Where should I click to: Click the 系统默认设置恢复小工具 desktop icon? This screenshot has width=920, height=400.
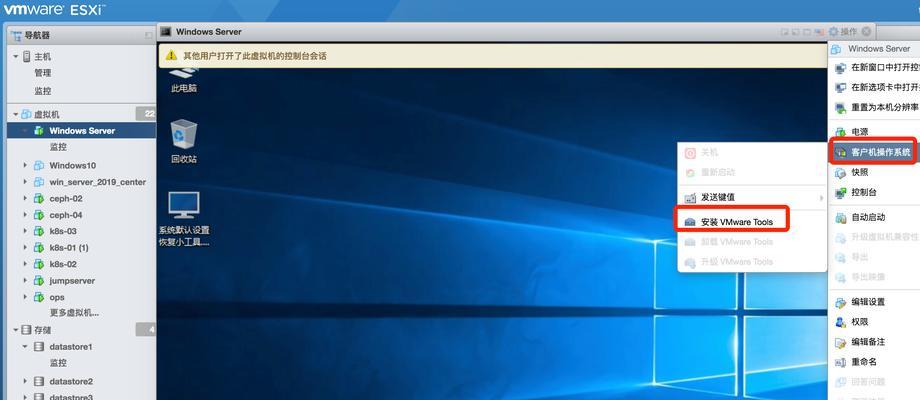click(x=184, y=218)
